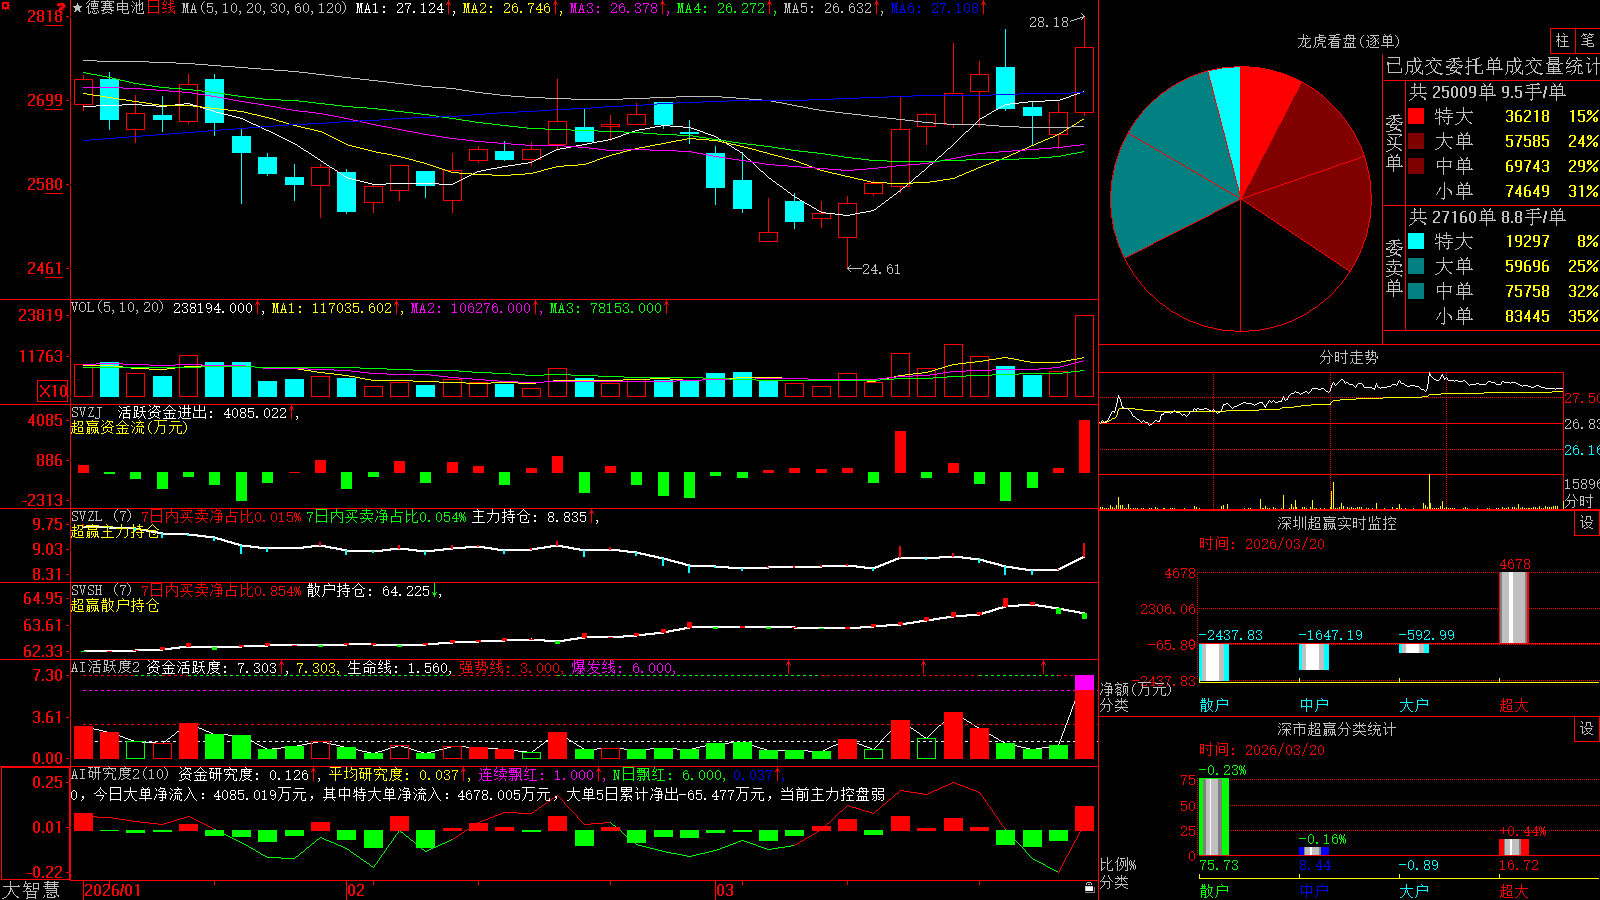Click the 共 27160单 sell-order summary
Screen dimensions: 1600x900
[x=1487, y=217]
